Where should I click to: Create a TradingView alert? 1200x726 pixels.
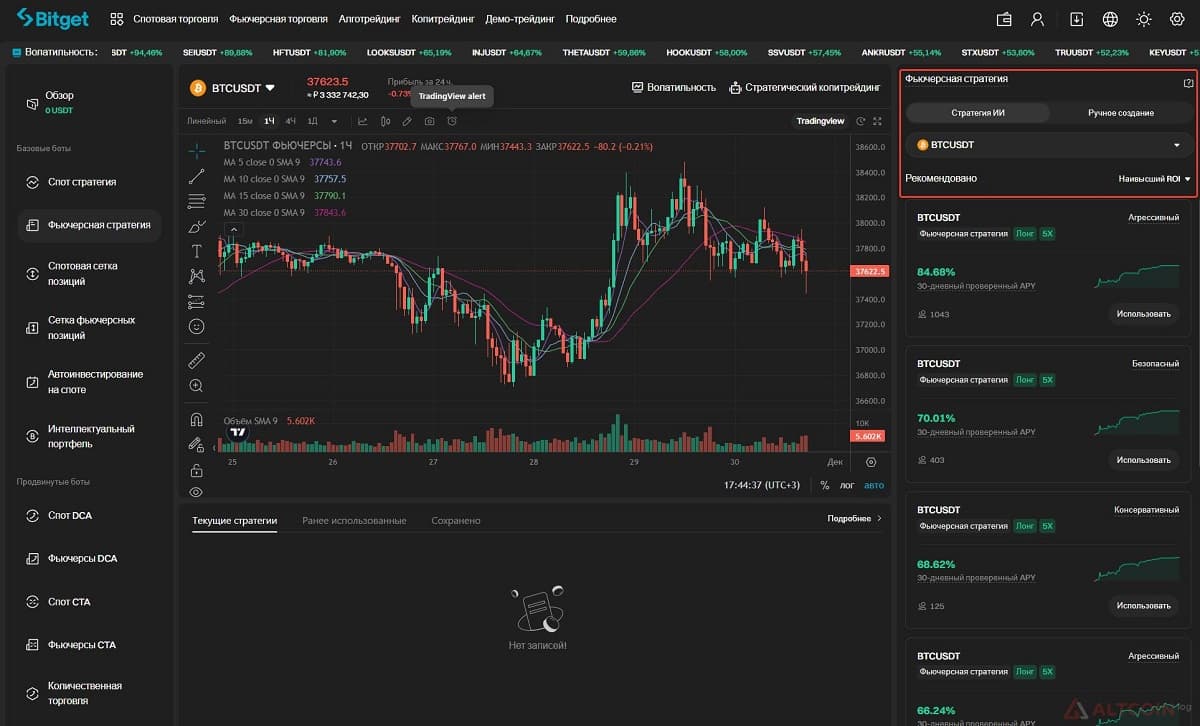coord(452,121)
